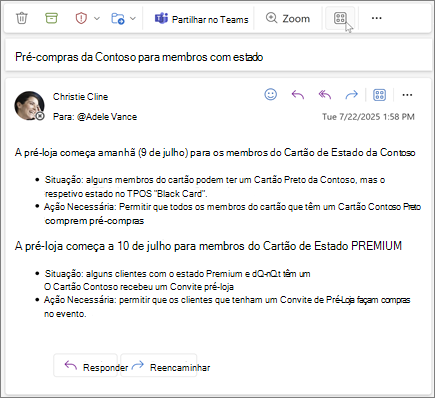The height and width of the screenshot is (398, 435).
Task: Click Partilhar no Teams
Action: (x=201, y=19)
